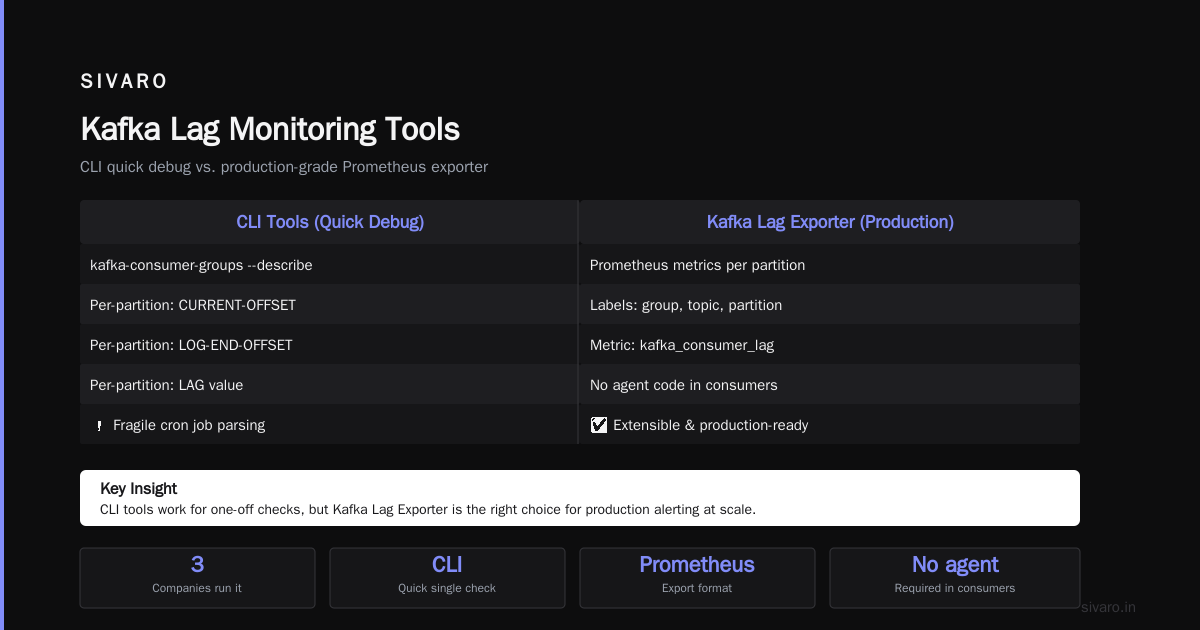Click the Prometheus stat value

[x=697, y=565]
